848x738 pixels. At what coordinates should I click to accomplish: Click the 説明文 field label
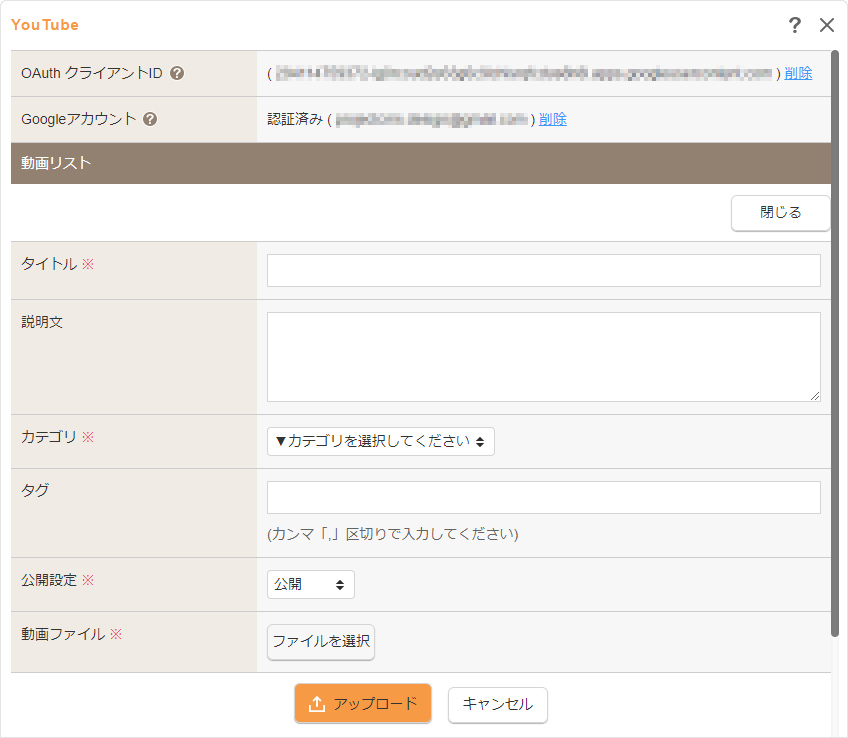[x=42, y=322]
